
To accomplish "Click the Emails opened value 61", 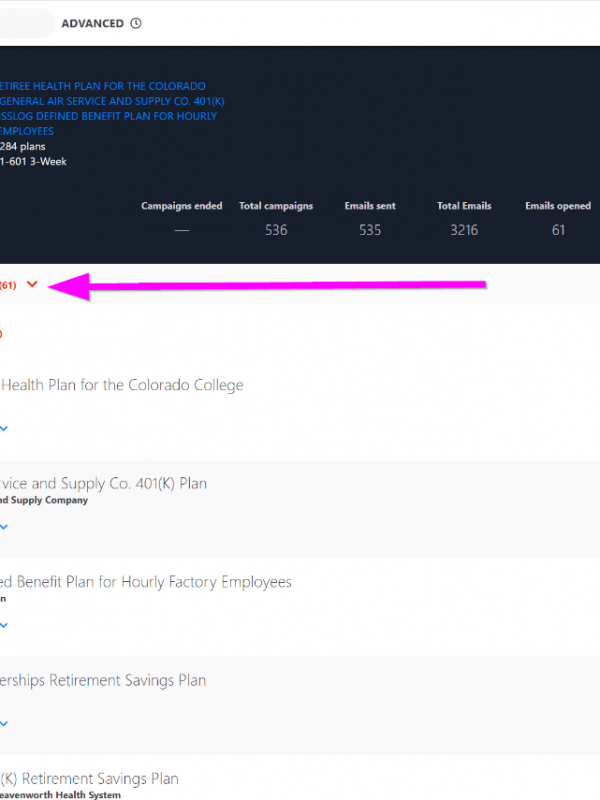I will pyautogui.click(x=558, y=230).
